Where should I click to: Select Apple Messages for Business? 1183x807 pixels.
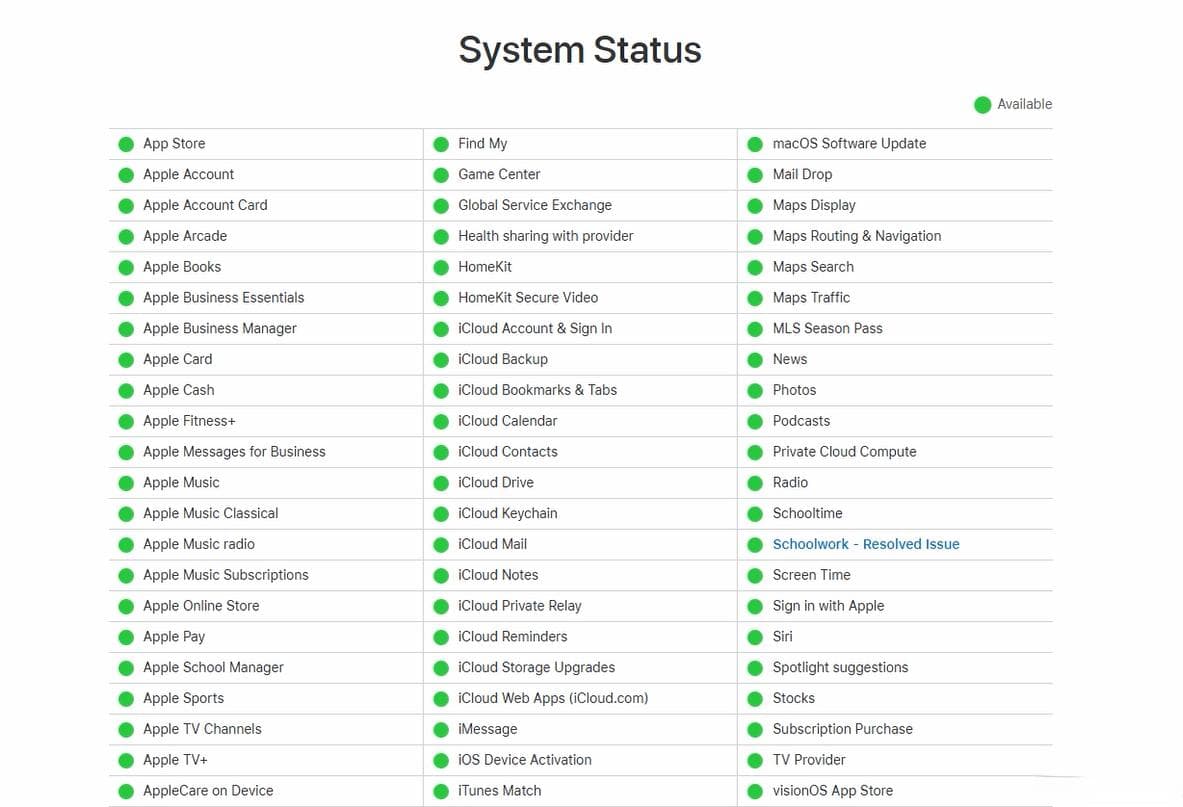(235, 452)
